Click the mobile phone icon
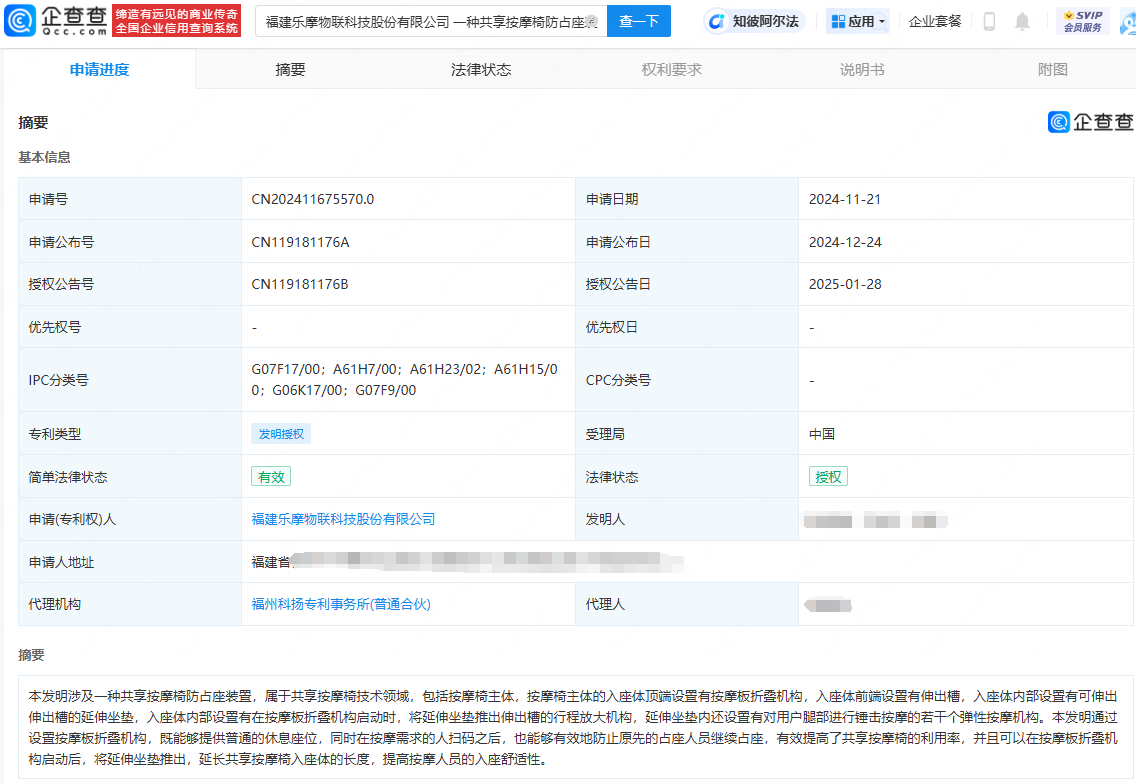Screen dimensions: 1136x784 (989, 21)
